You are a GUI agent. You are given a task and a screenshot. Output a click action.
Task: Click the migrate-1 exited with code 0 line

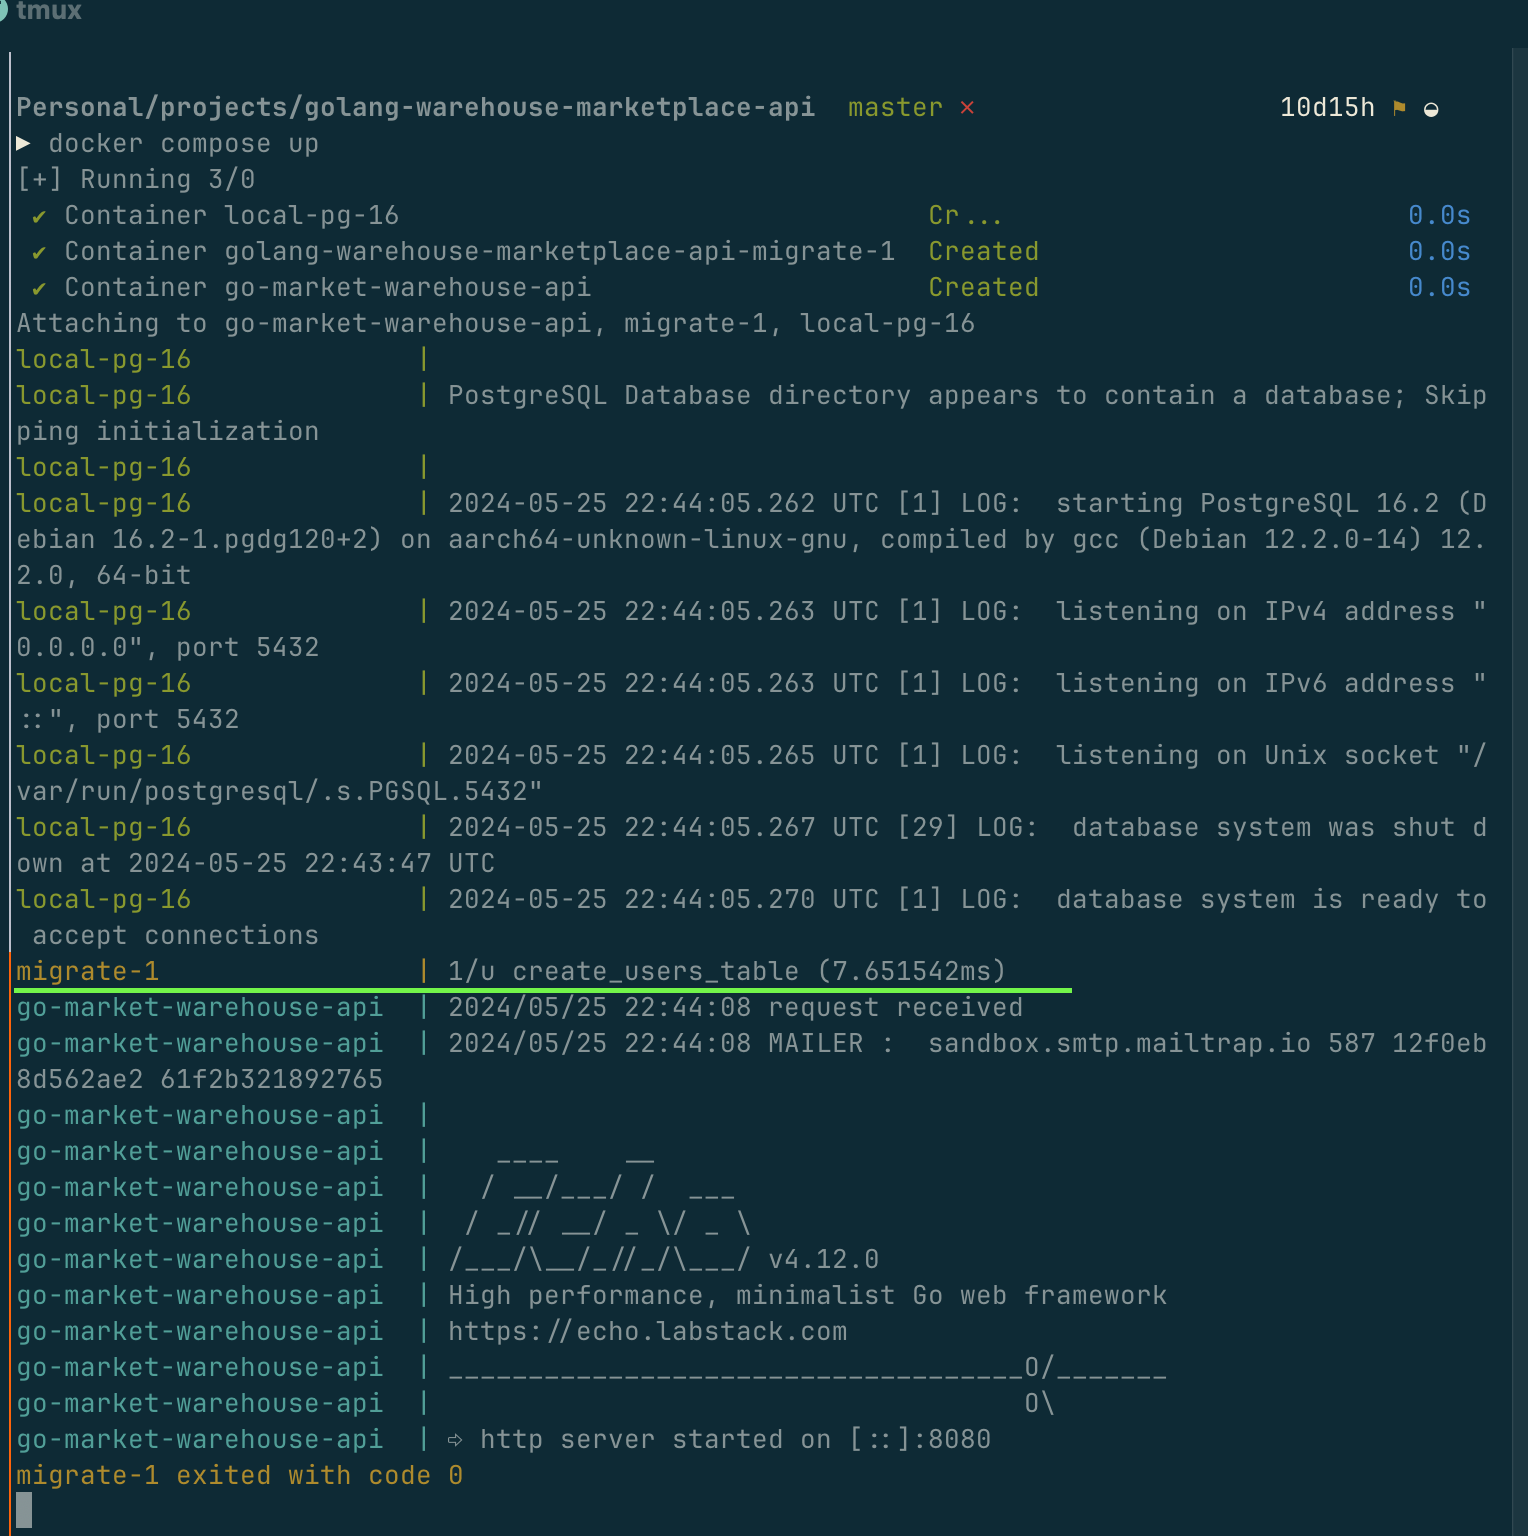238,1475
